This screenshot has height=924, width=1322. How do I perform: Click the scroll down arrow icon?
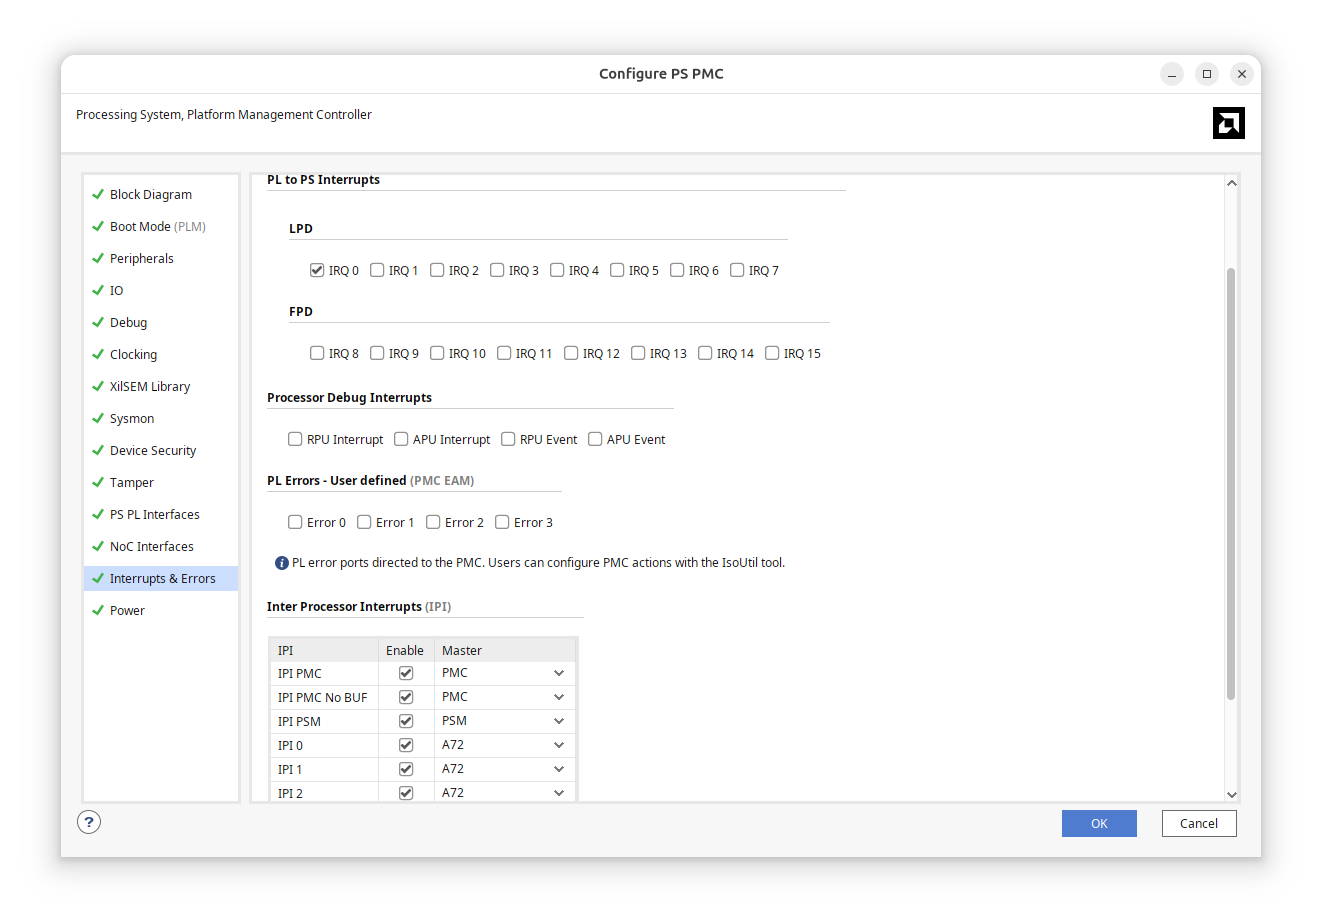click(1231, 794)
